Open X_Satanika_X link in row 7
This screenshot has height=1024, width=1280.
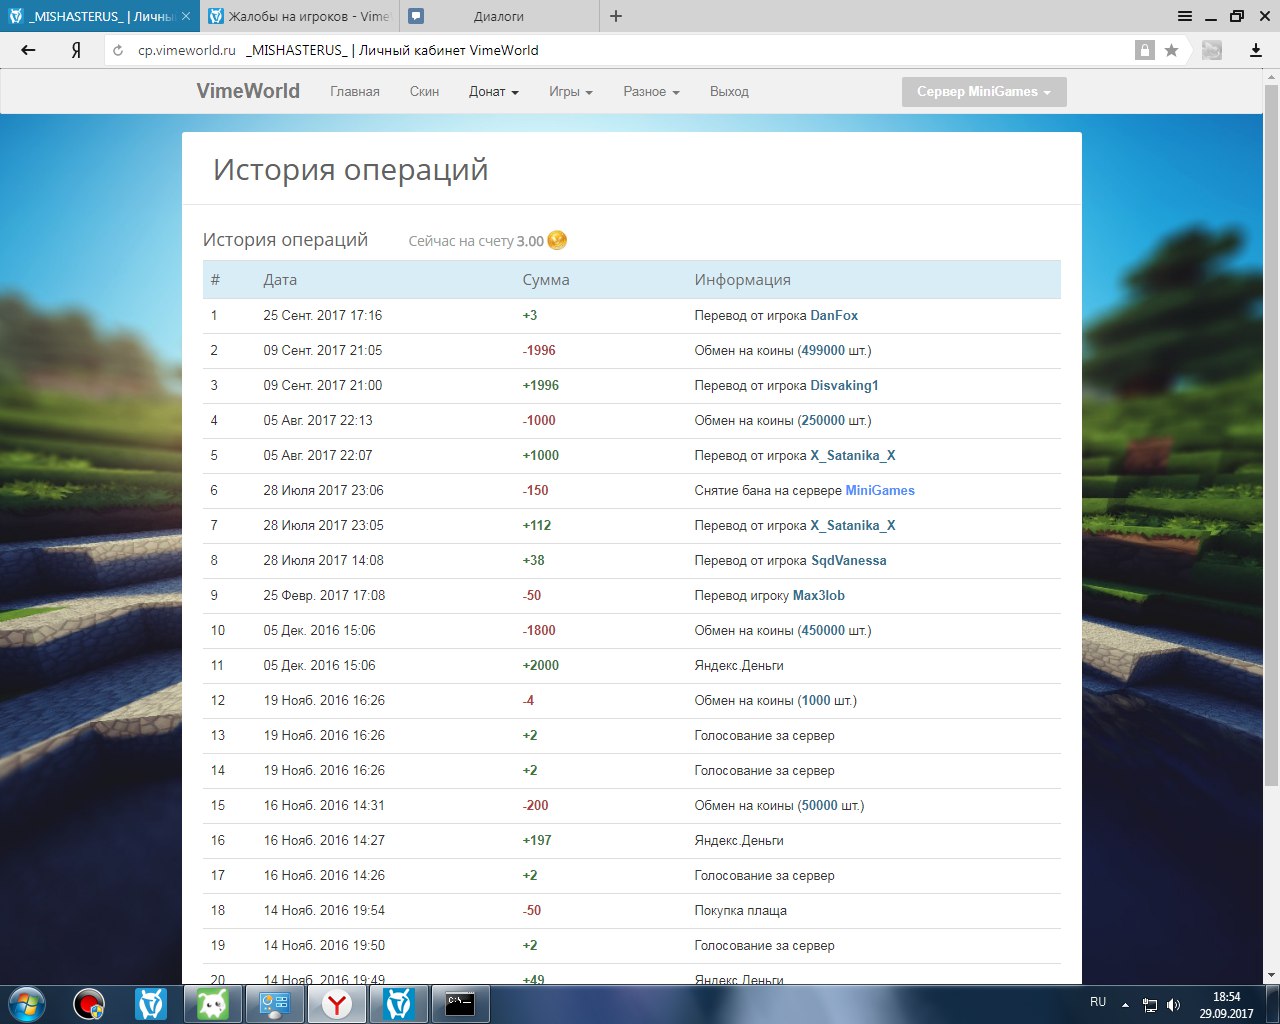(x=853, y=525)
